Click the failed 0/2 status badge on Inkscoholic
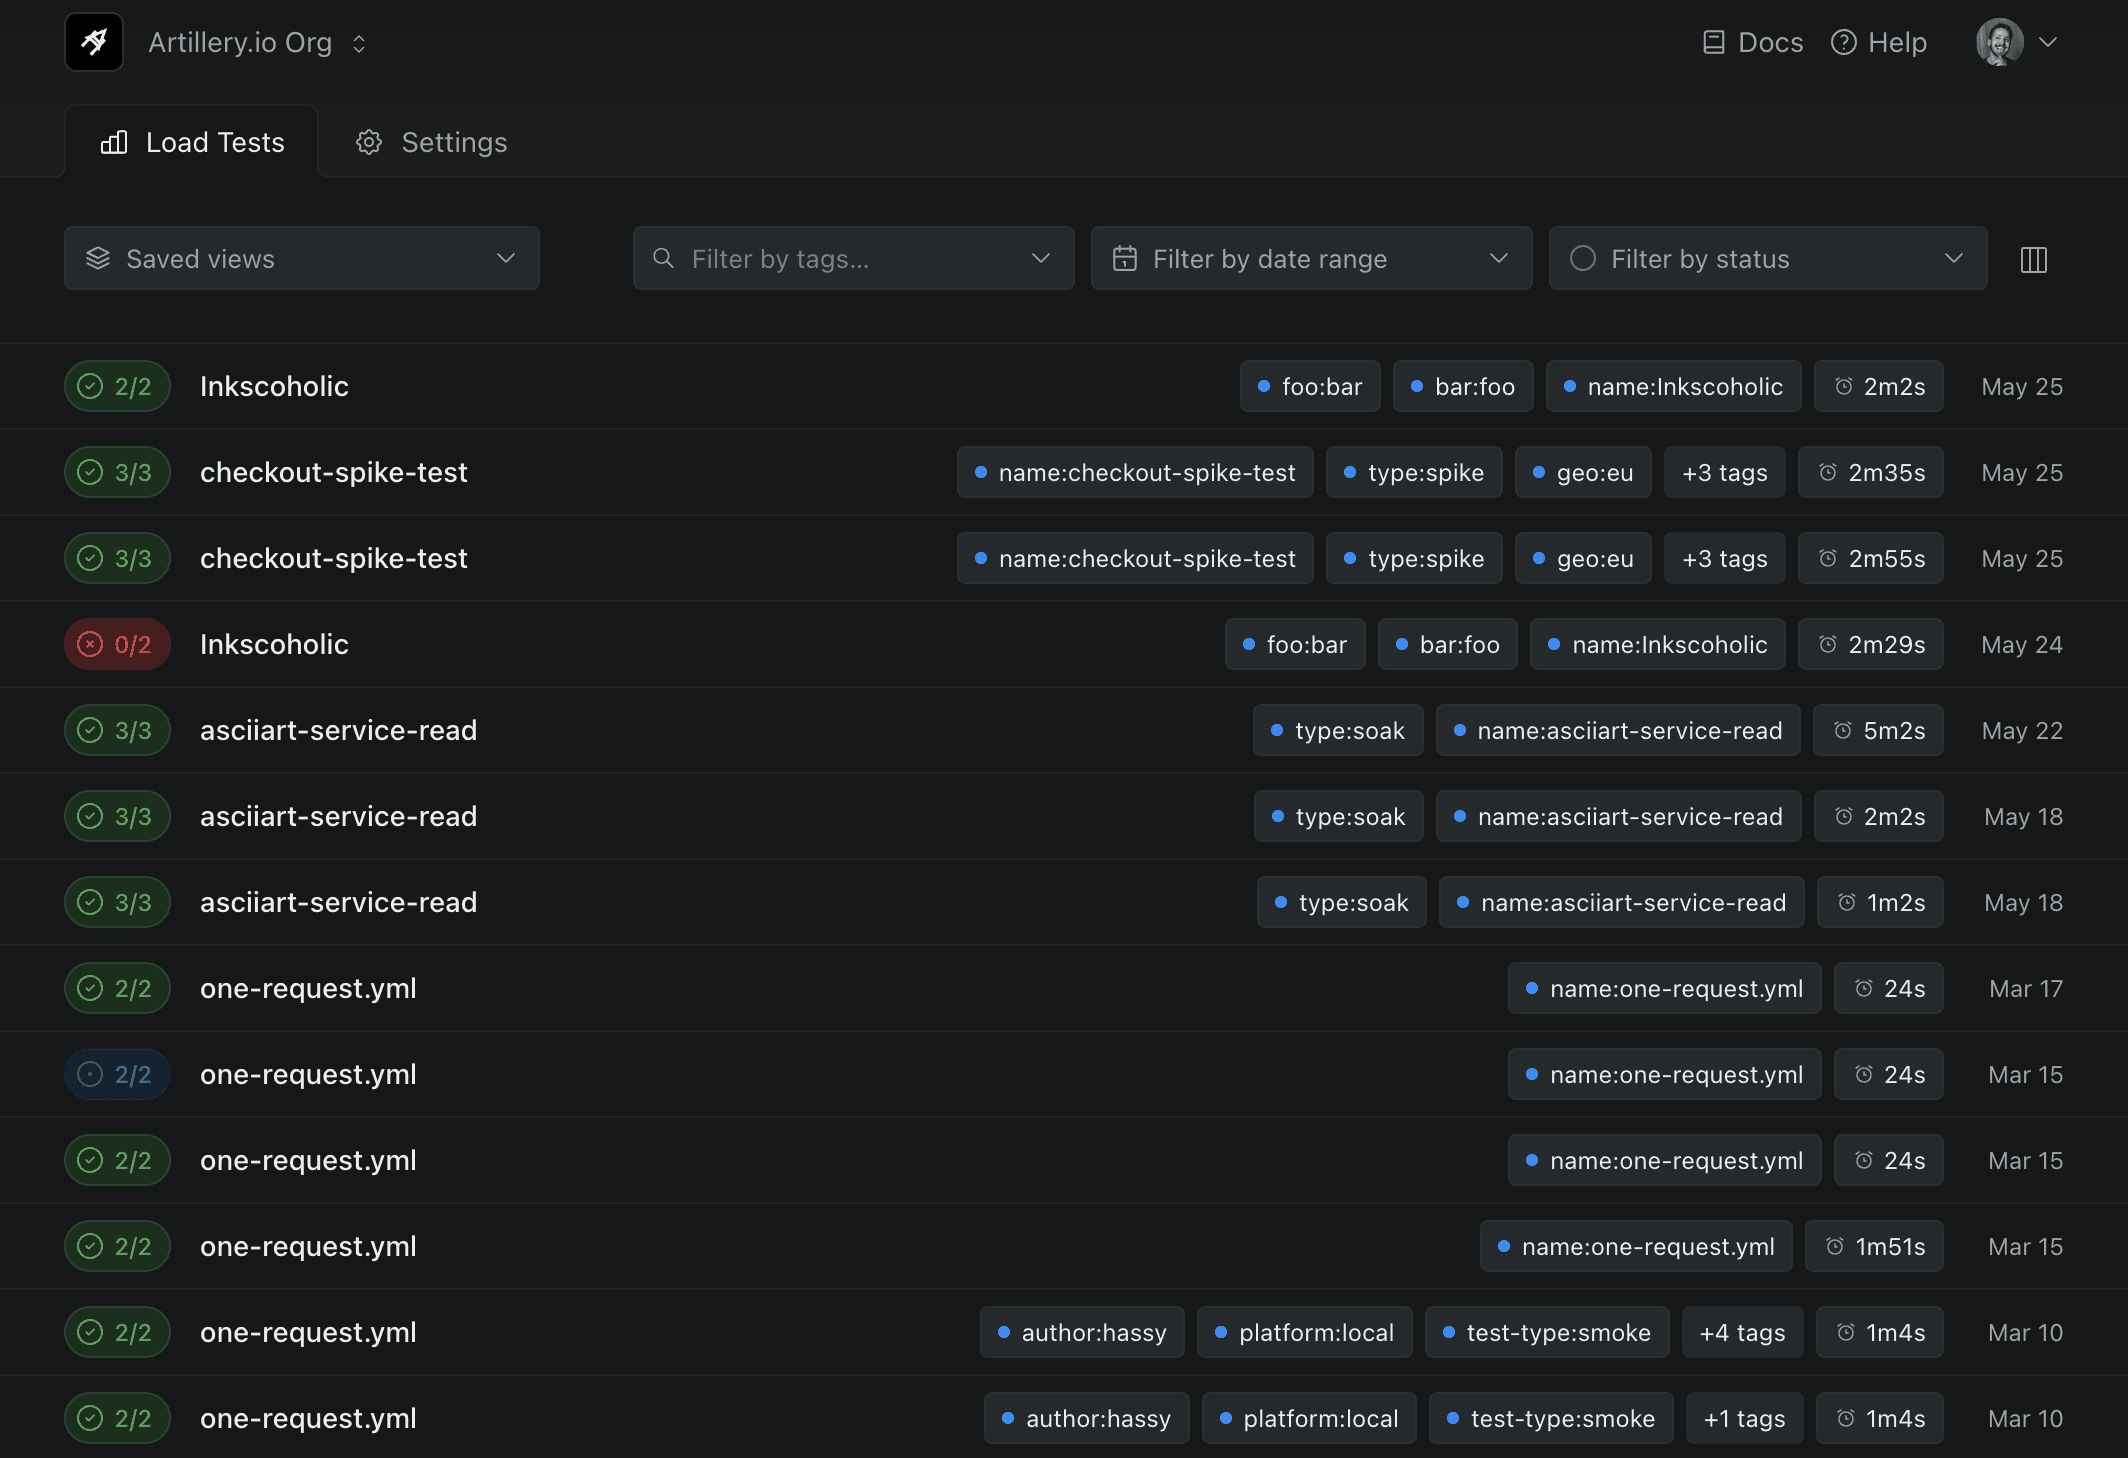The height and width of the screenshot is (1458, 2128). tap(117, 644)
